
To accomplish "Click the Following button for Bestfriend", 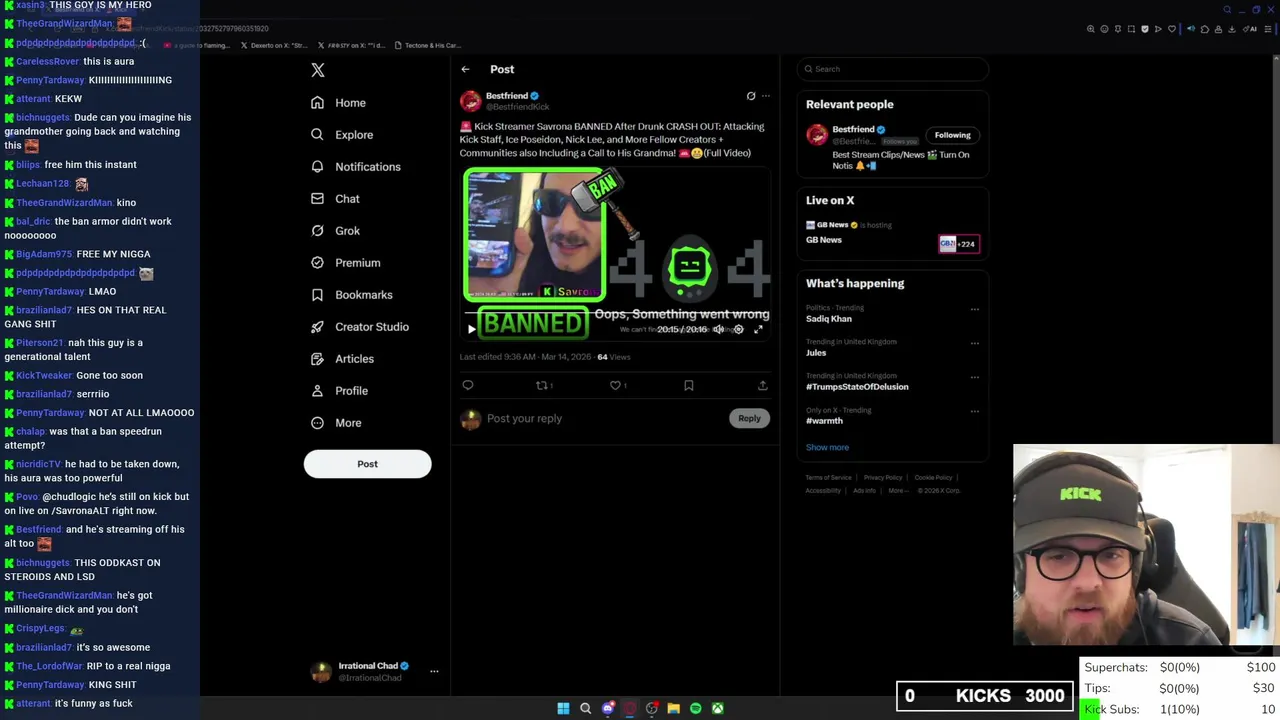I will (x=952, y=135).
